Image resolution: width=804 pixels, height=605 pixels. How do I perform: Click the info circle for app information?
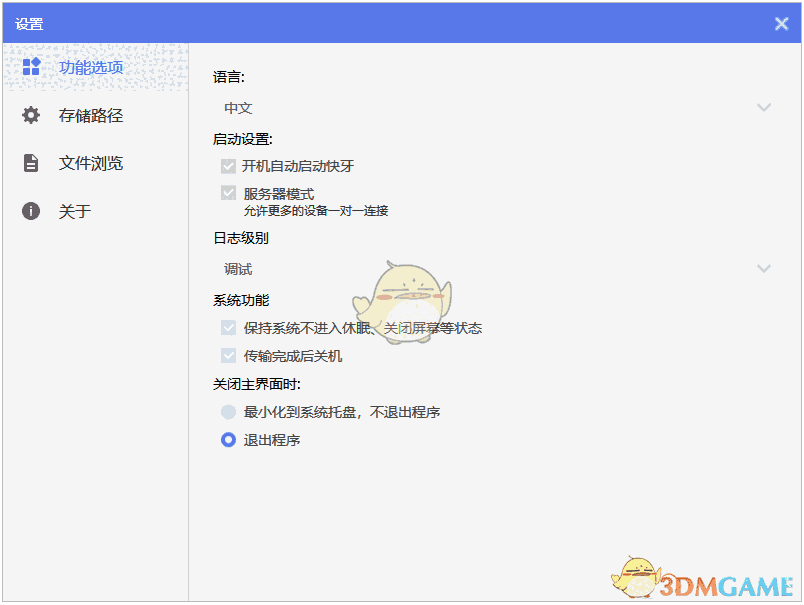(x=31, y=210)
